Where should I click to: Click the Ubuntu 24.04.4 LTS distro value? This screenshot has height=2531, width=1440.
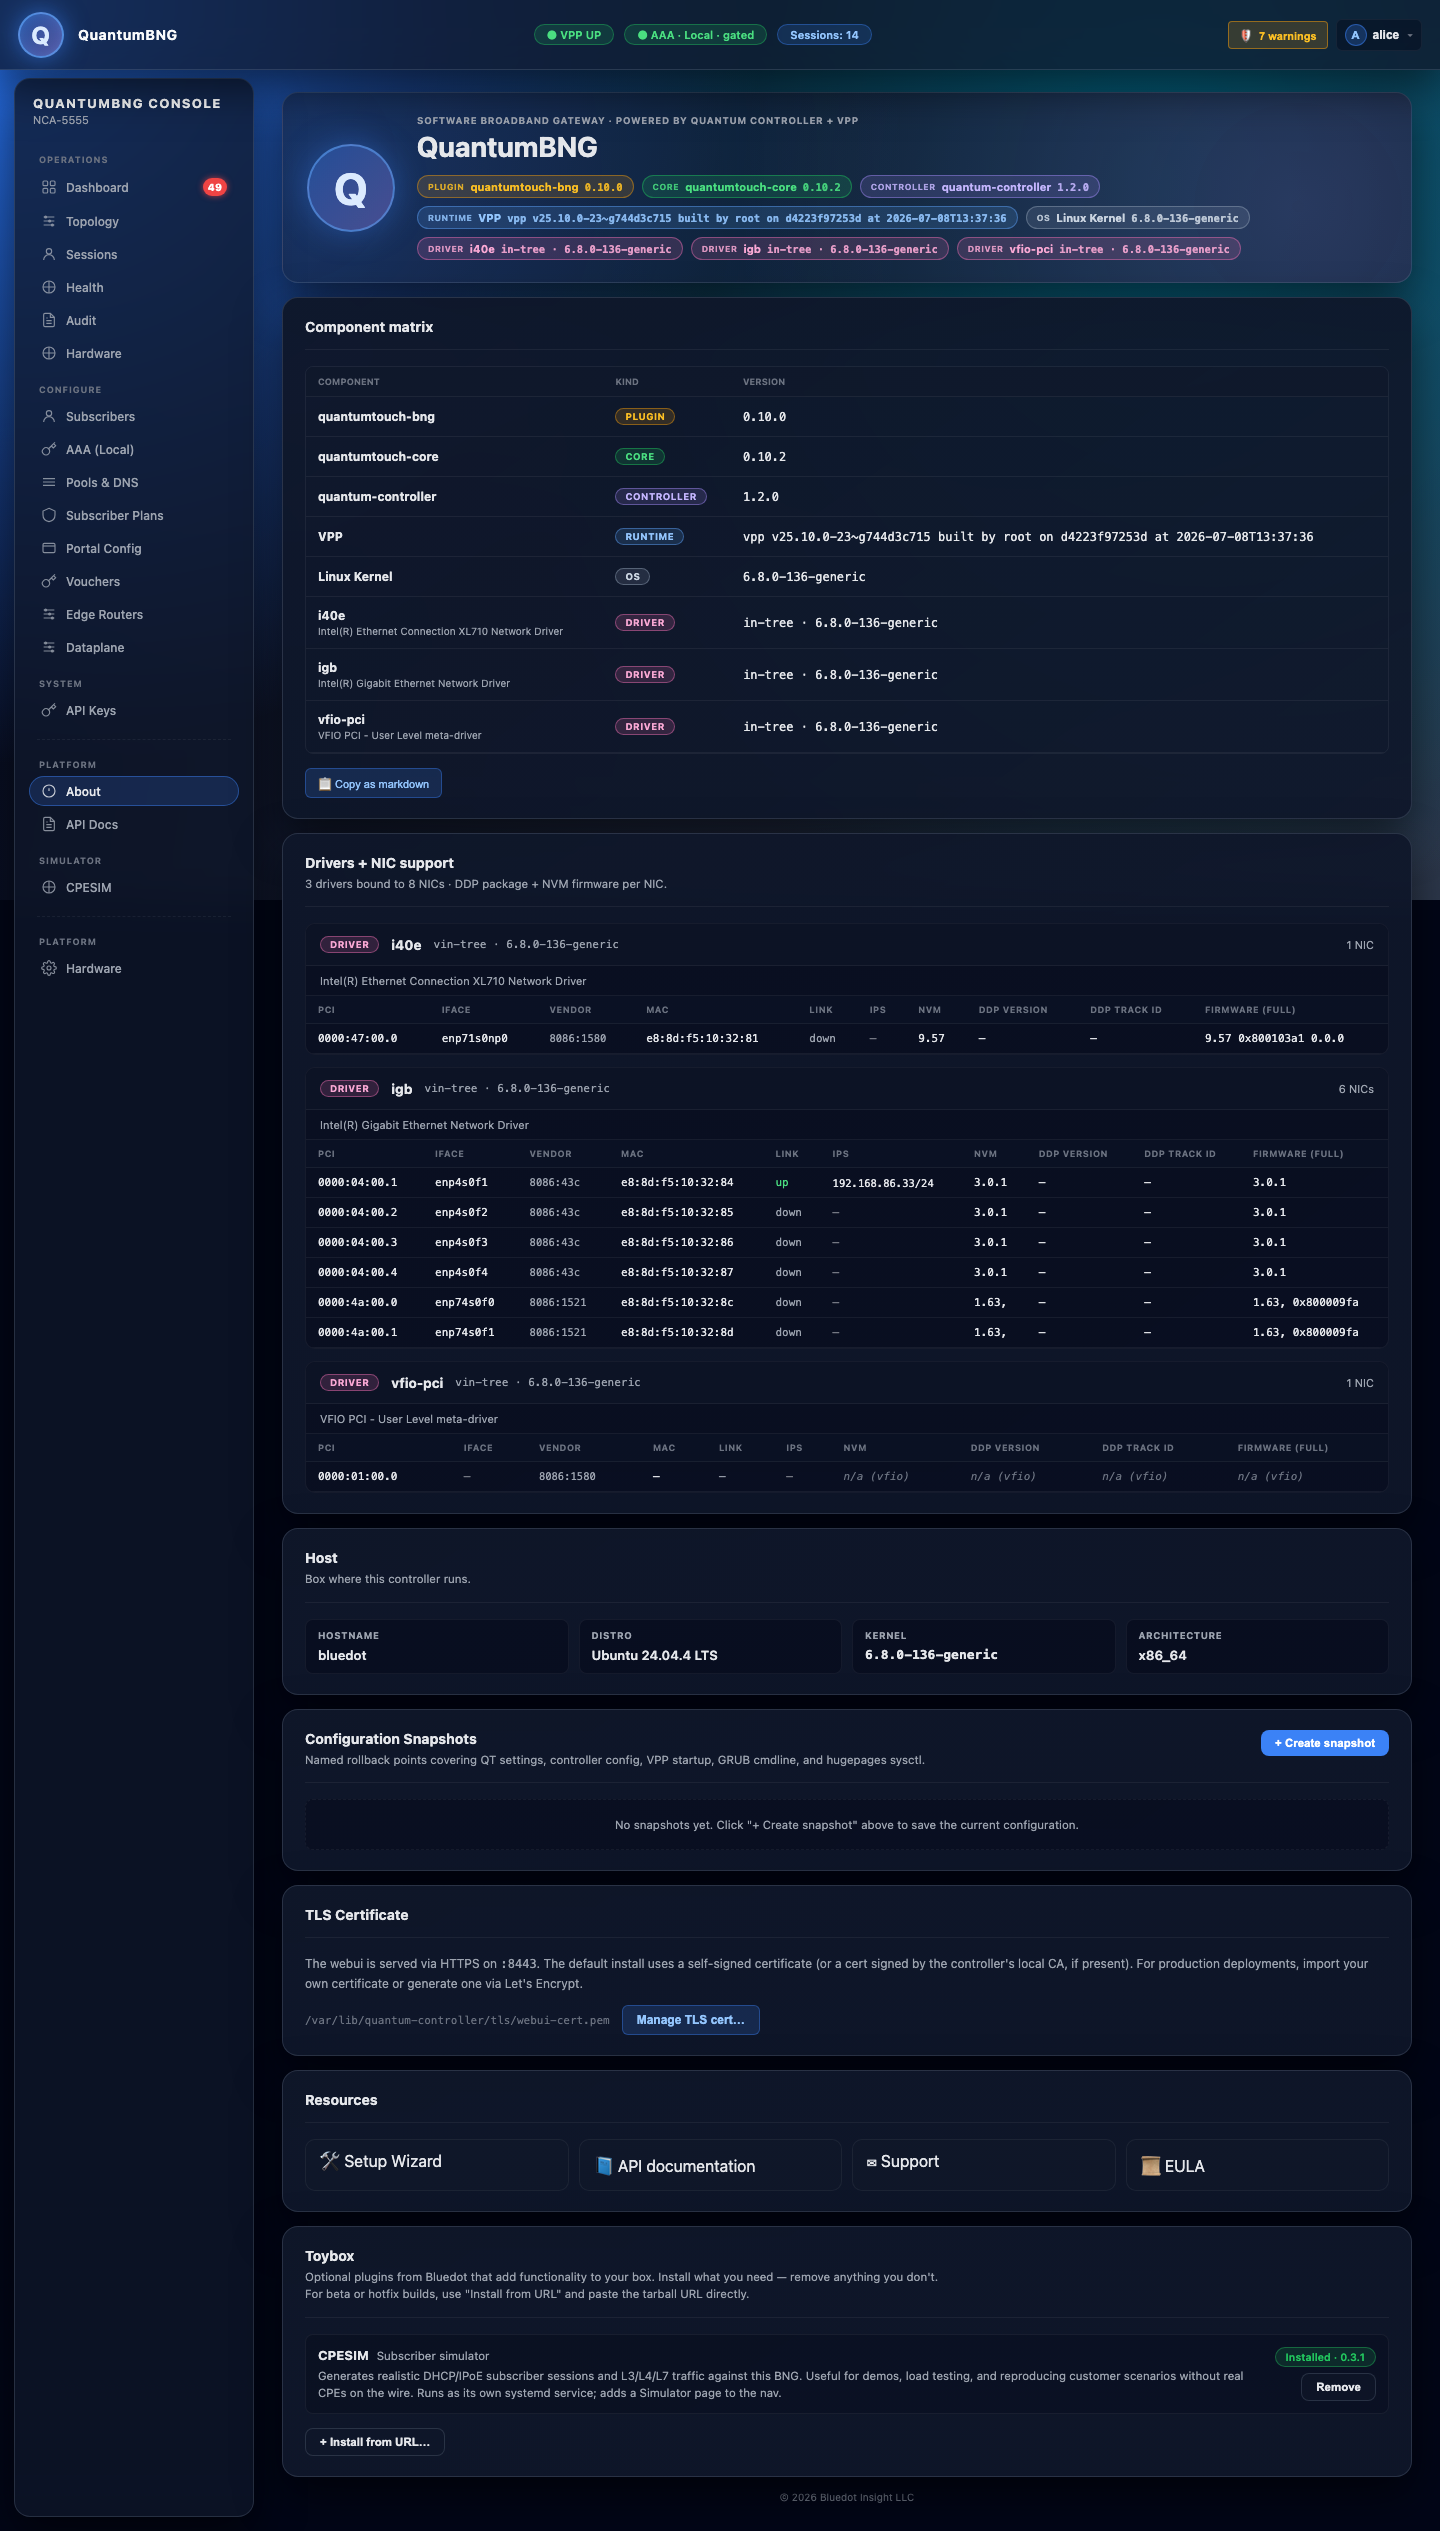pyautogui.click(x=654, y=1656)
